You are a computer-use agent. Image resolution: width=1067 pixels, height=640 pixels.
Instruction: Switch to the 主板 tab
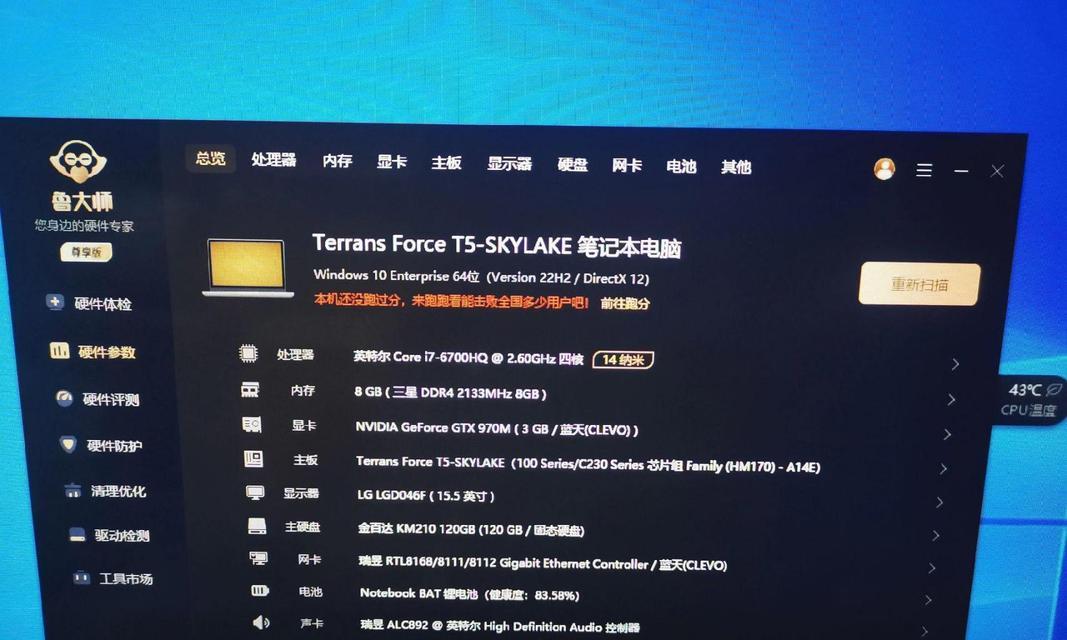pos(446,163)
